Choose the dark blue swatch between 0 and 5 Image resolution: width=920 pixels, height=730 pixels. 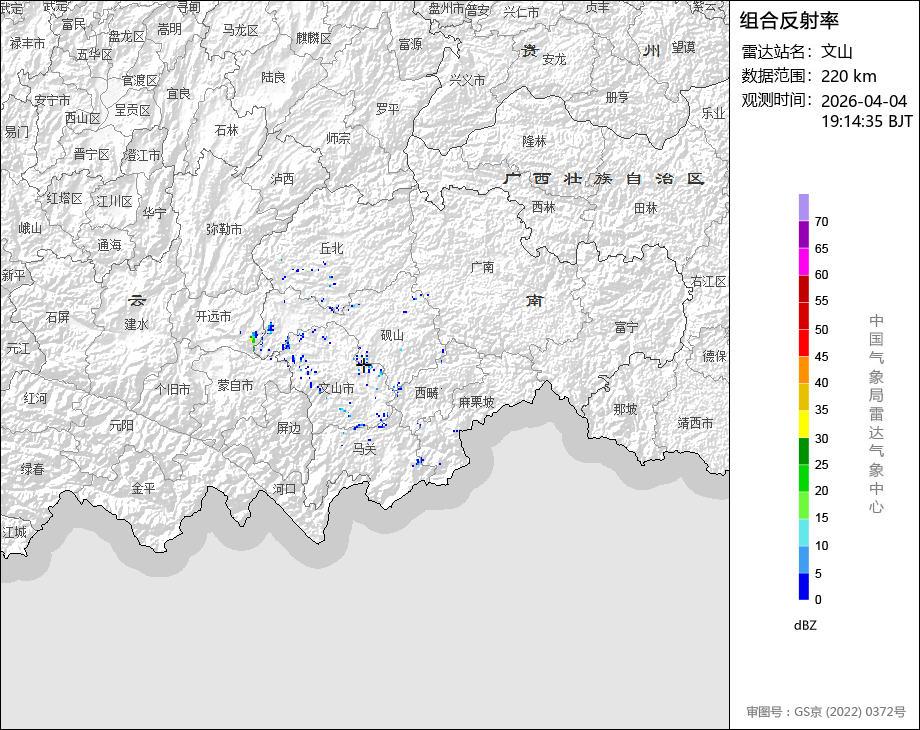click(803, 587)
